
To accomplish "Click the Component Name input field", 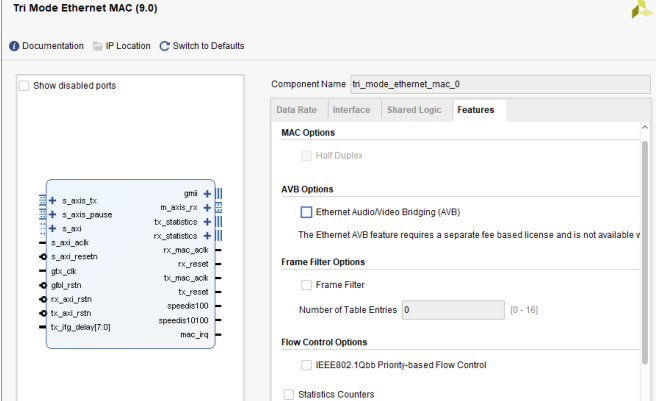I will click(500, 84).
